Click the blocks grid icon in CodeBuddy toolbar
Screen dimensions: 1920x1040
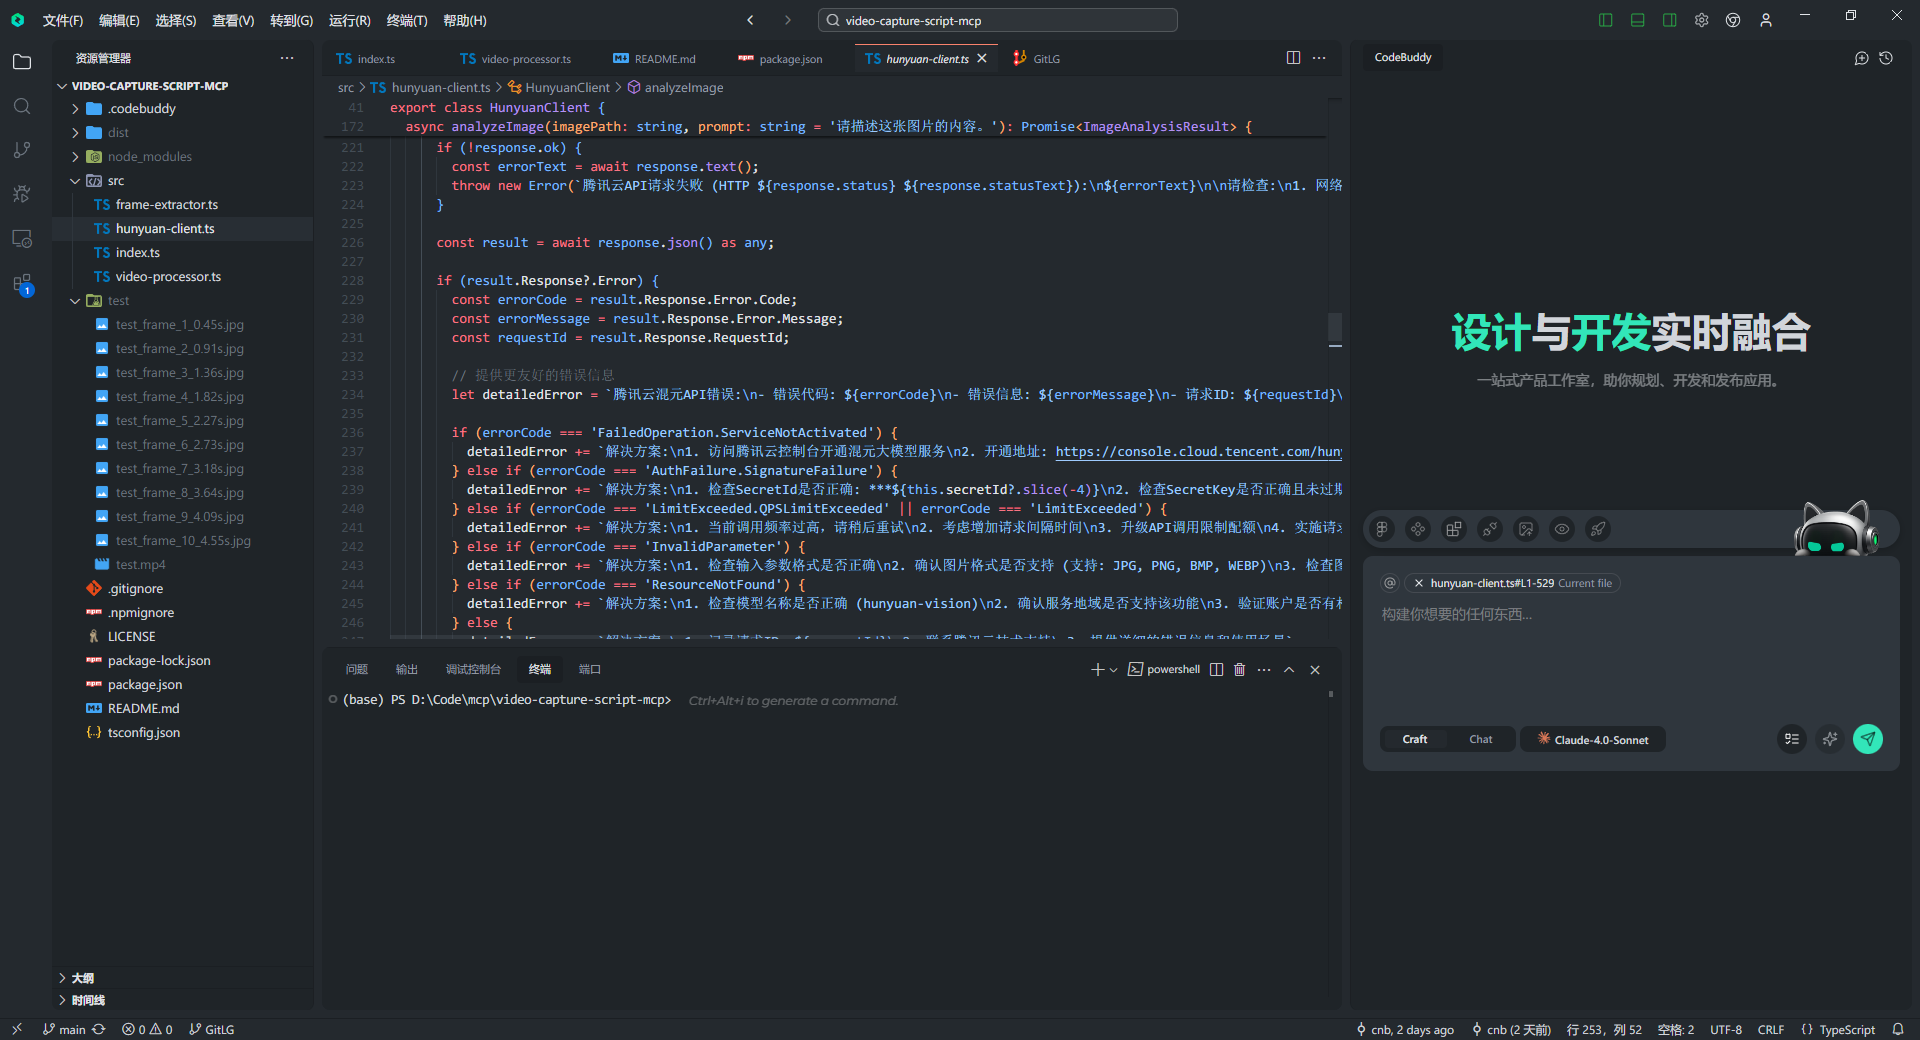[x=1454, y=529]
